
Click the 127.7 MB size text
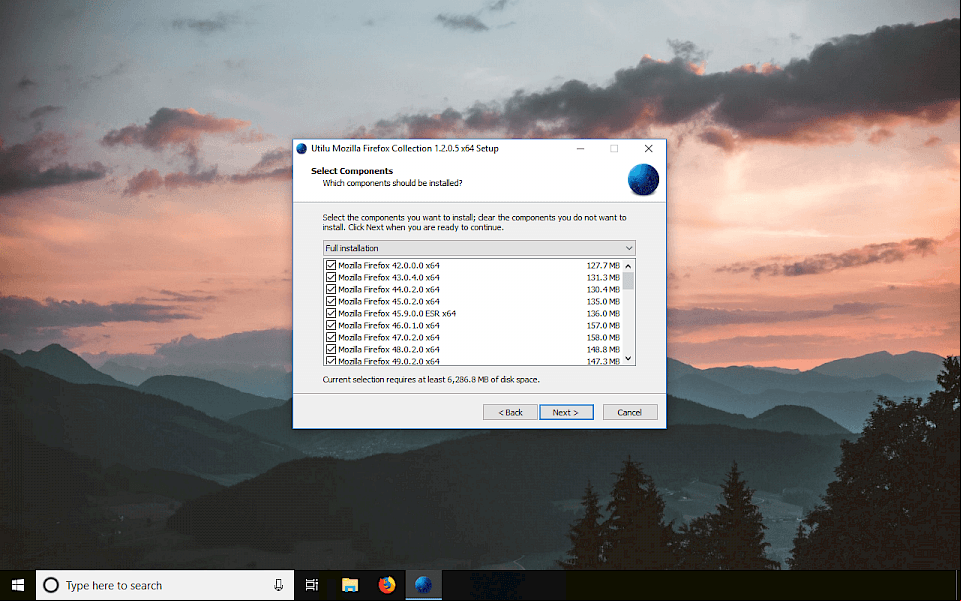[x=603, y=265]
